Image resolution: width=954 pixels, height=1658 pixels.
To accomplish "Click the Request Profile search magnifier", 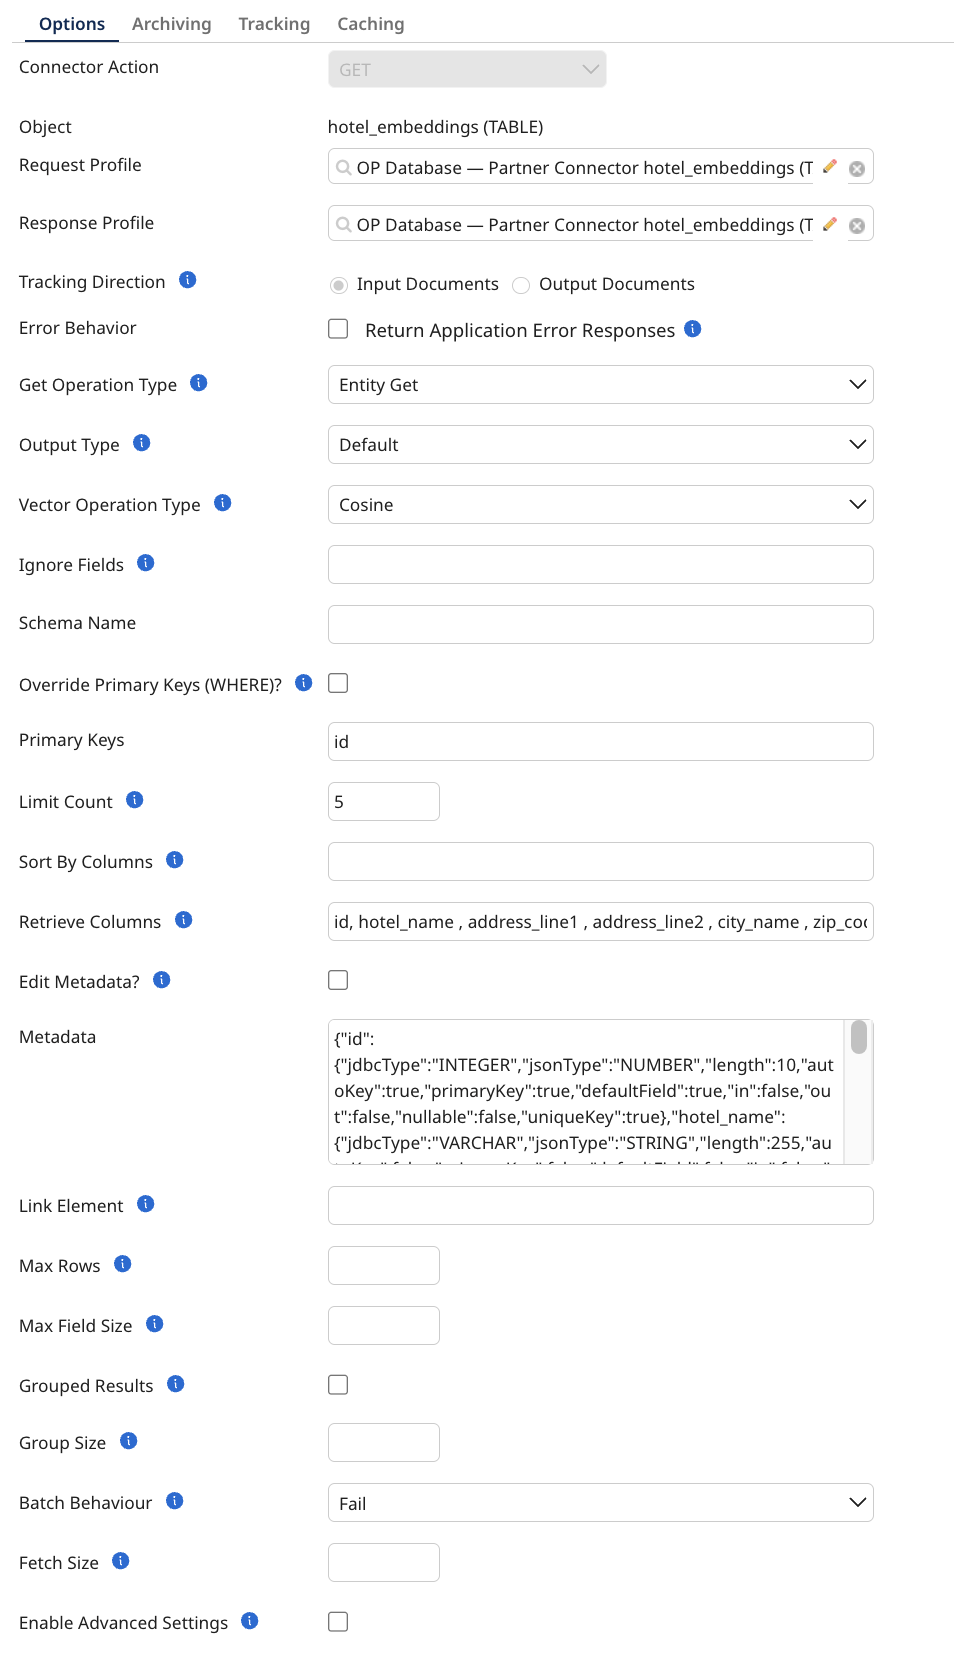I will (x=344, y=168).
